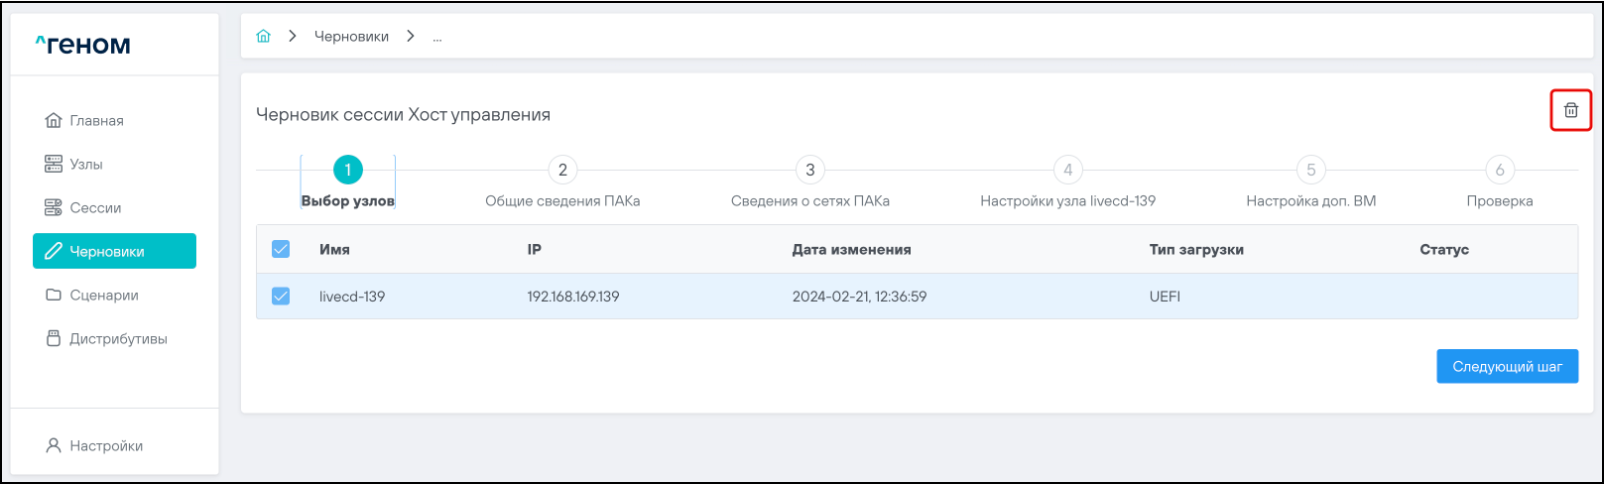Uncheck the livecd-139 row checkbox

[281, 296]
